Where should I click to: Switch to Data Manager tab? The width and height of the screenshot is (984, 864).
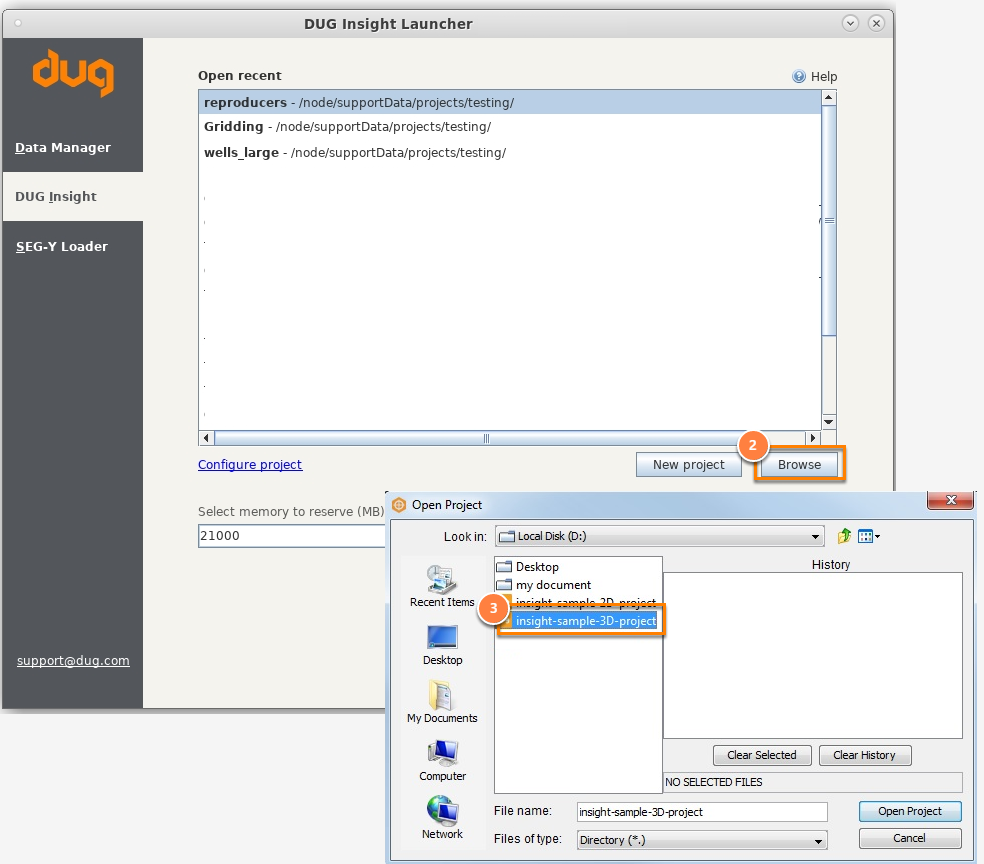pyautogui.click(x=73, y=147)
